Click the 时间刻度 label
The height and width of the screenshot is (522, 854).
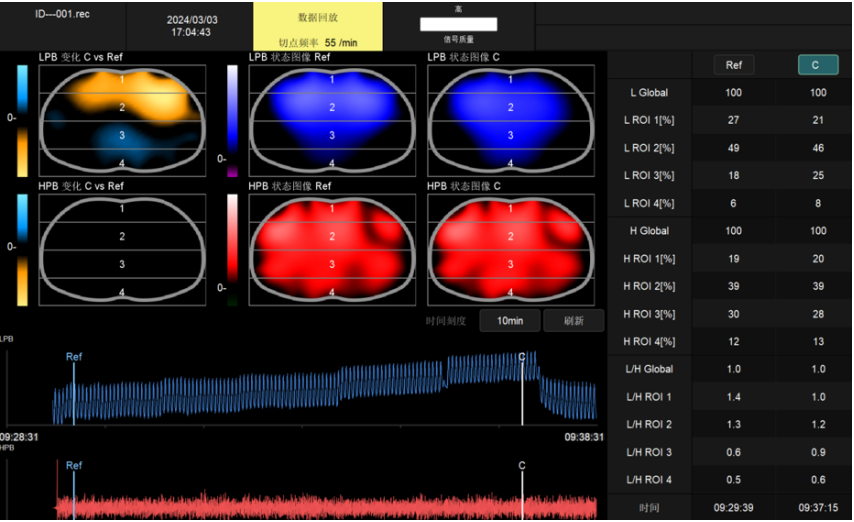point(446,321)
